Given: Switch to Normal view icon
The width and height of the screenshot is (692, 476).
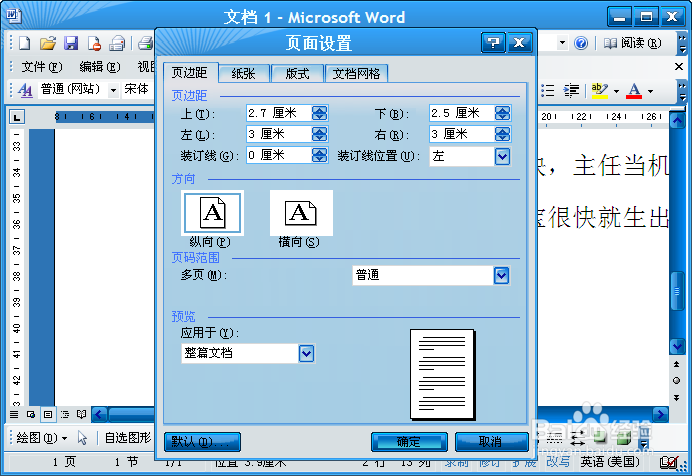Looking at the screenshot, I should click(14, 414).
